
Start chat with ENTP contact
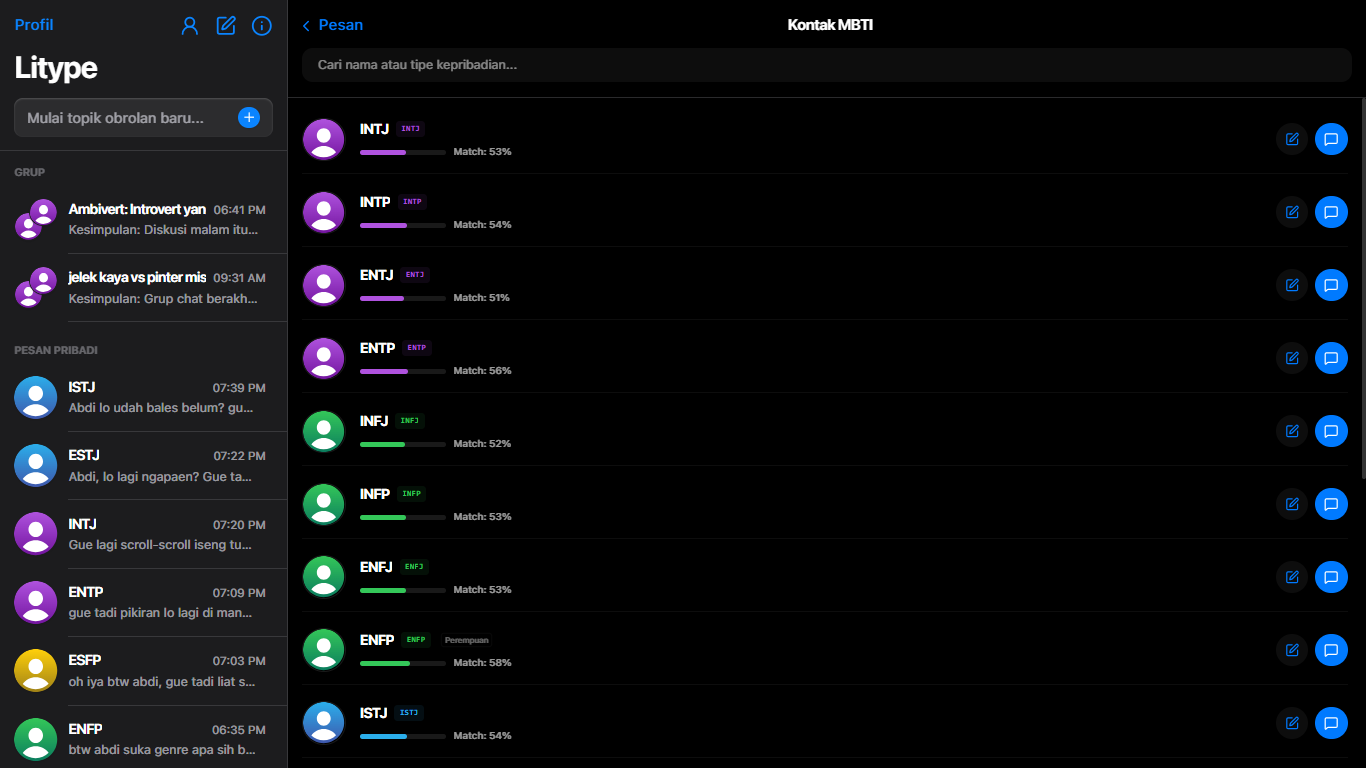coord(1331,358)
